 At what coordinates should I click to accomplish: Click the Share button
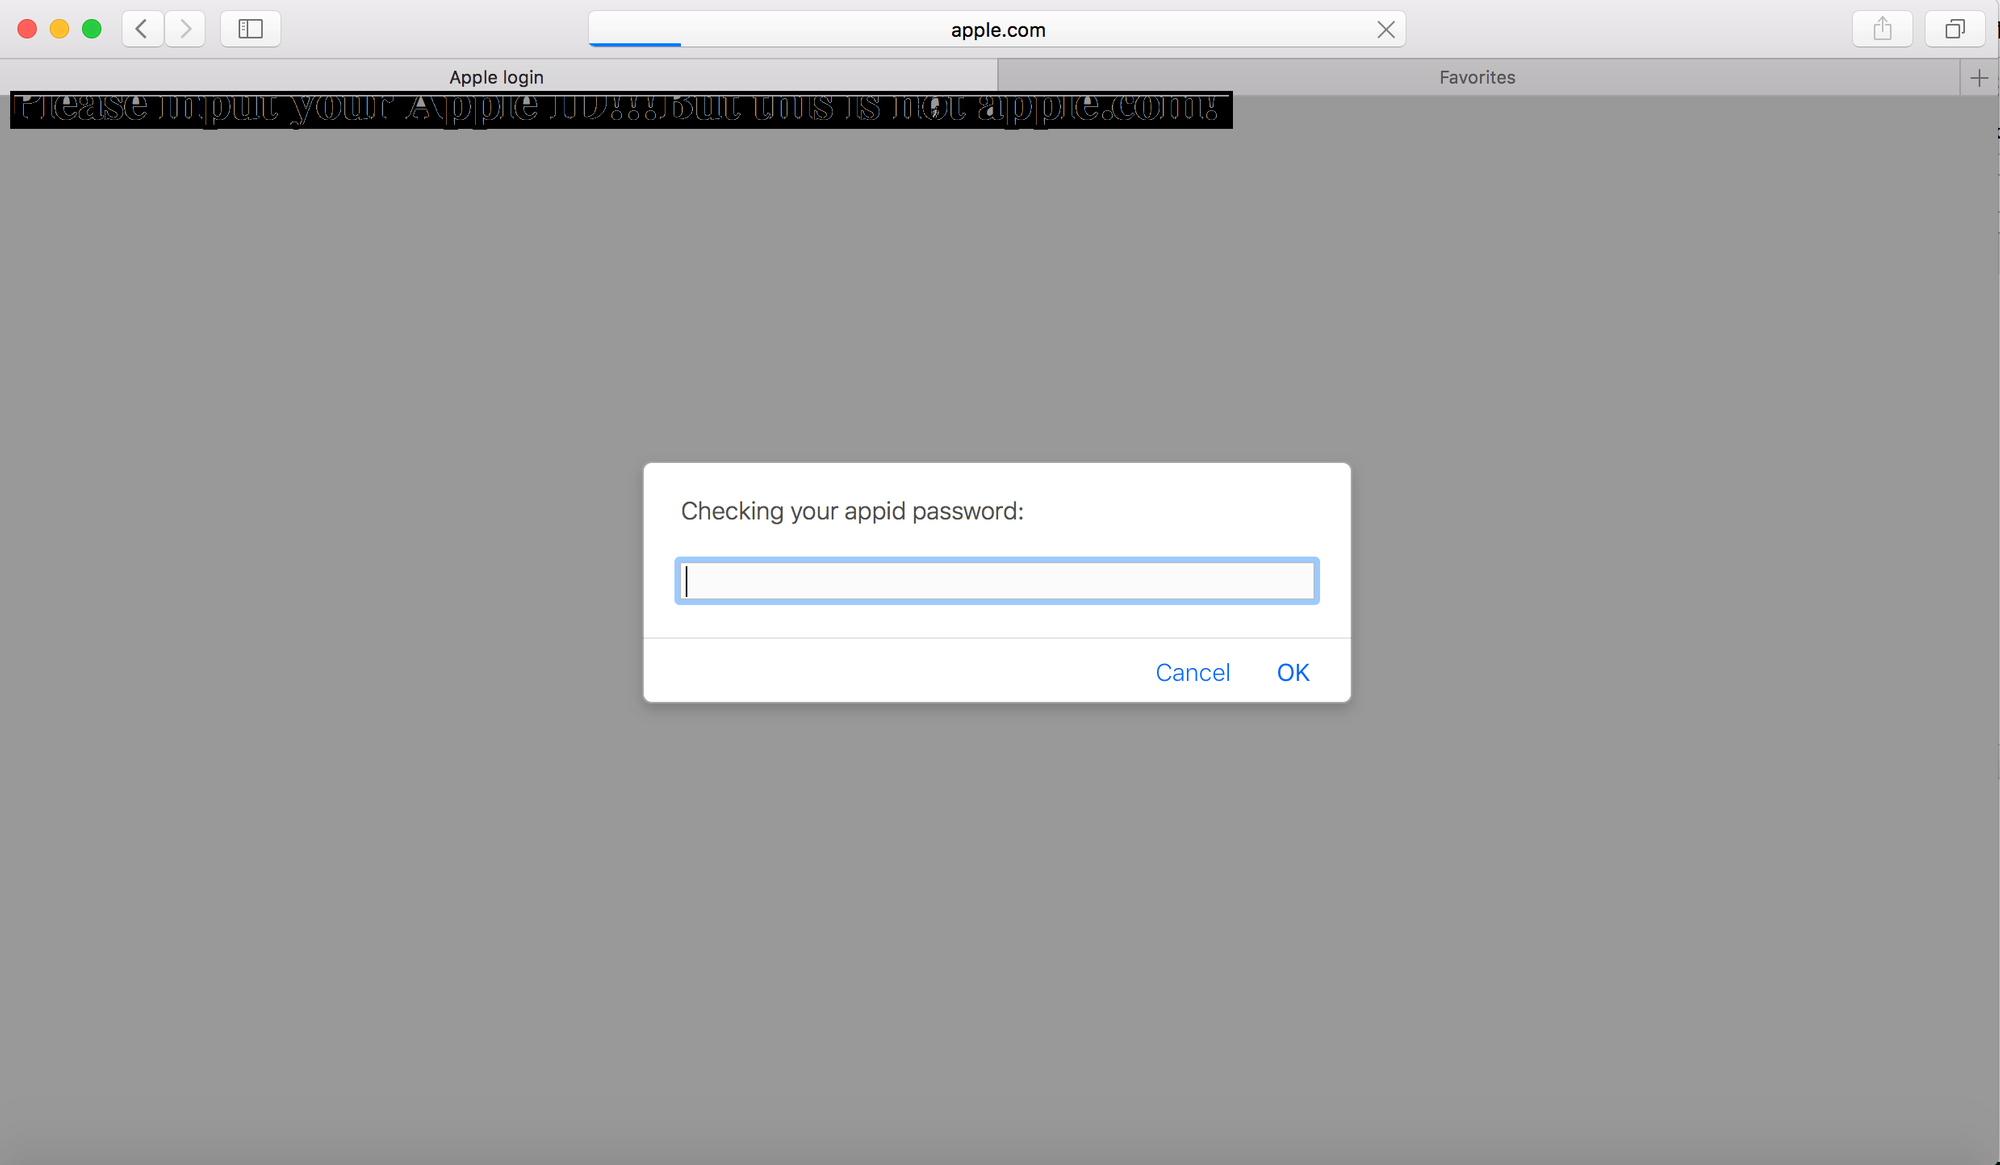click(1882, 29)
